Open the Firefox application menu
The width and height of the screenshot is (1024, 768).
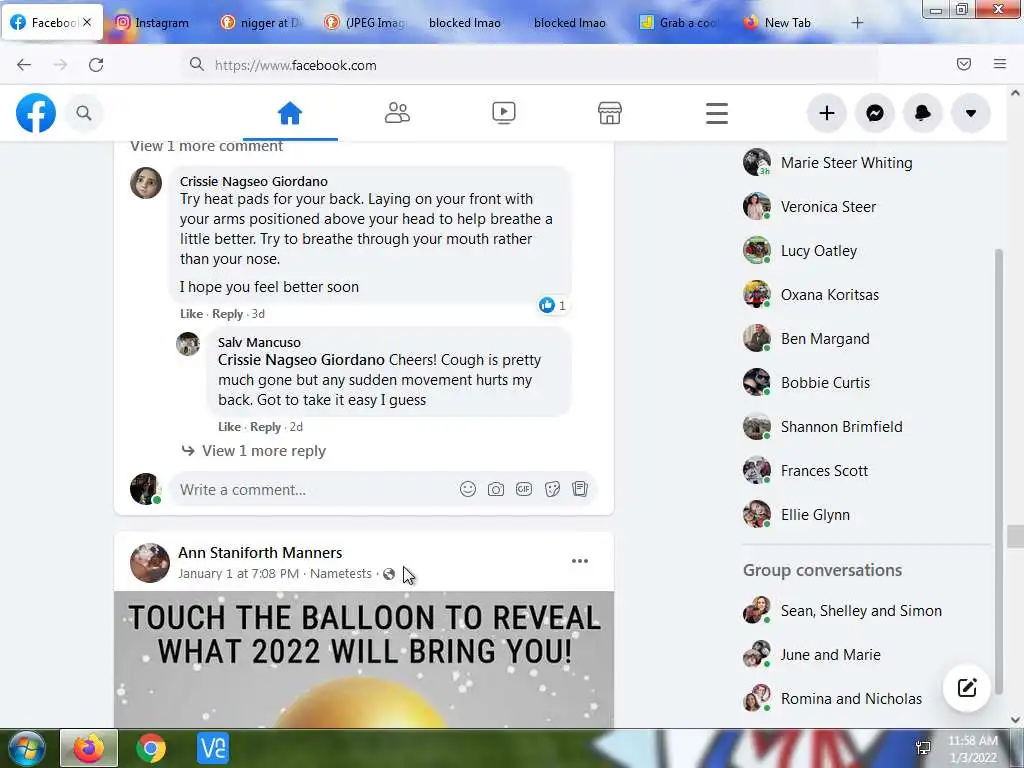[x=1000, y=64]
